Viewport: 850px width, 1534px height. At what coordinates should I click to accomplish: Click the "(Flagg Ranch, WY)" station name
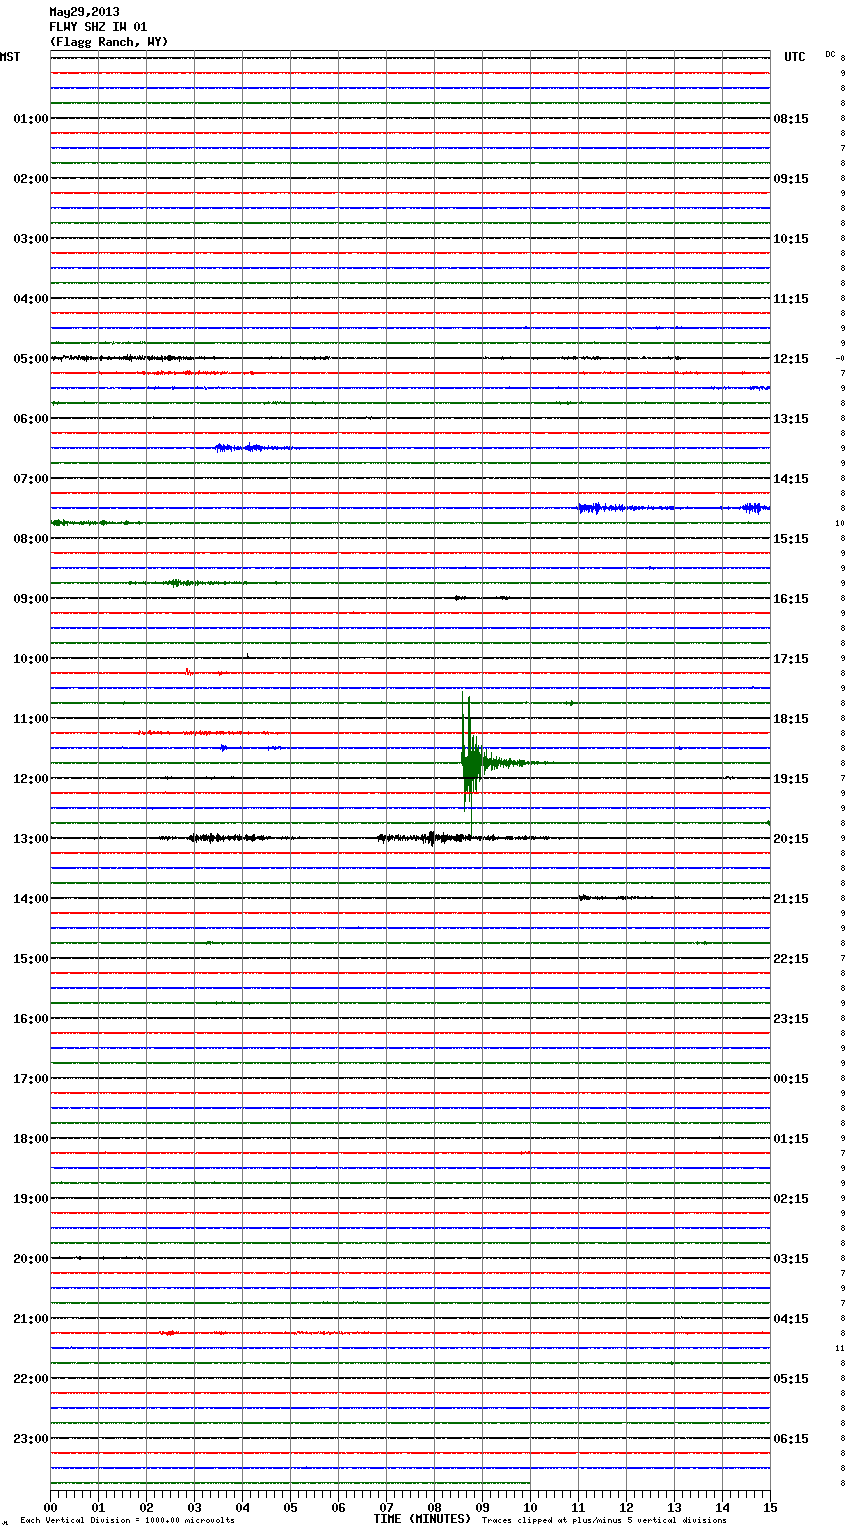pyautogui.click(x=109, y=42)
